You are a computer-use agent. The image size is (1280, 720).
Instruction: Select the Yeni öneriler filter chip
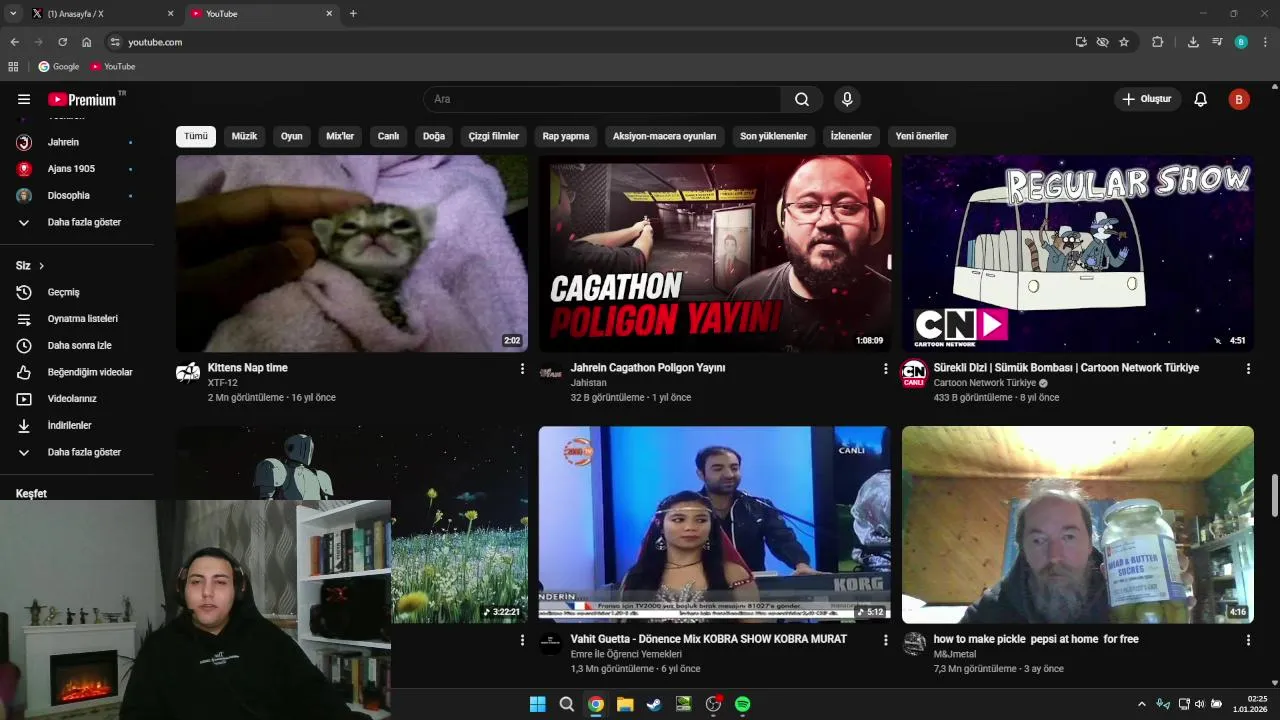(921, 136)
